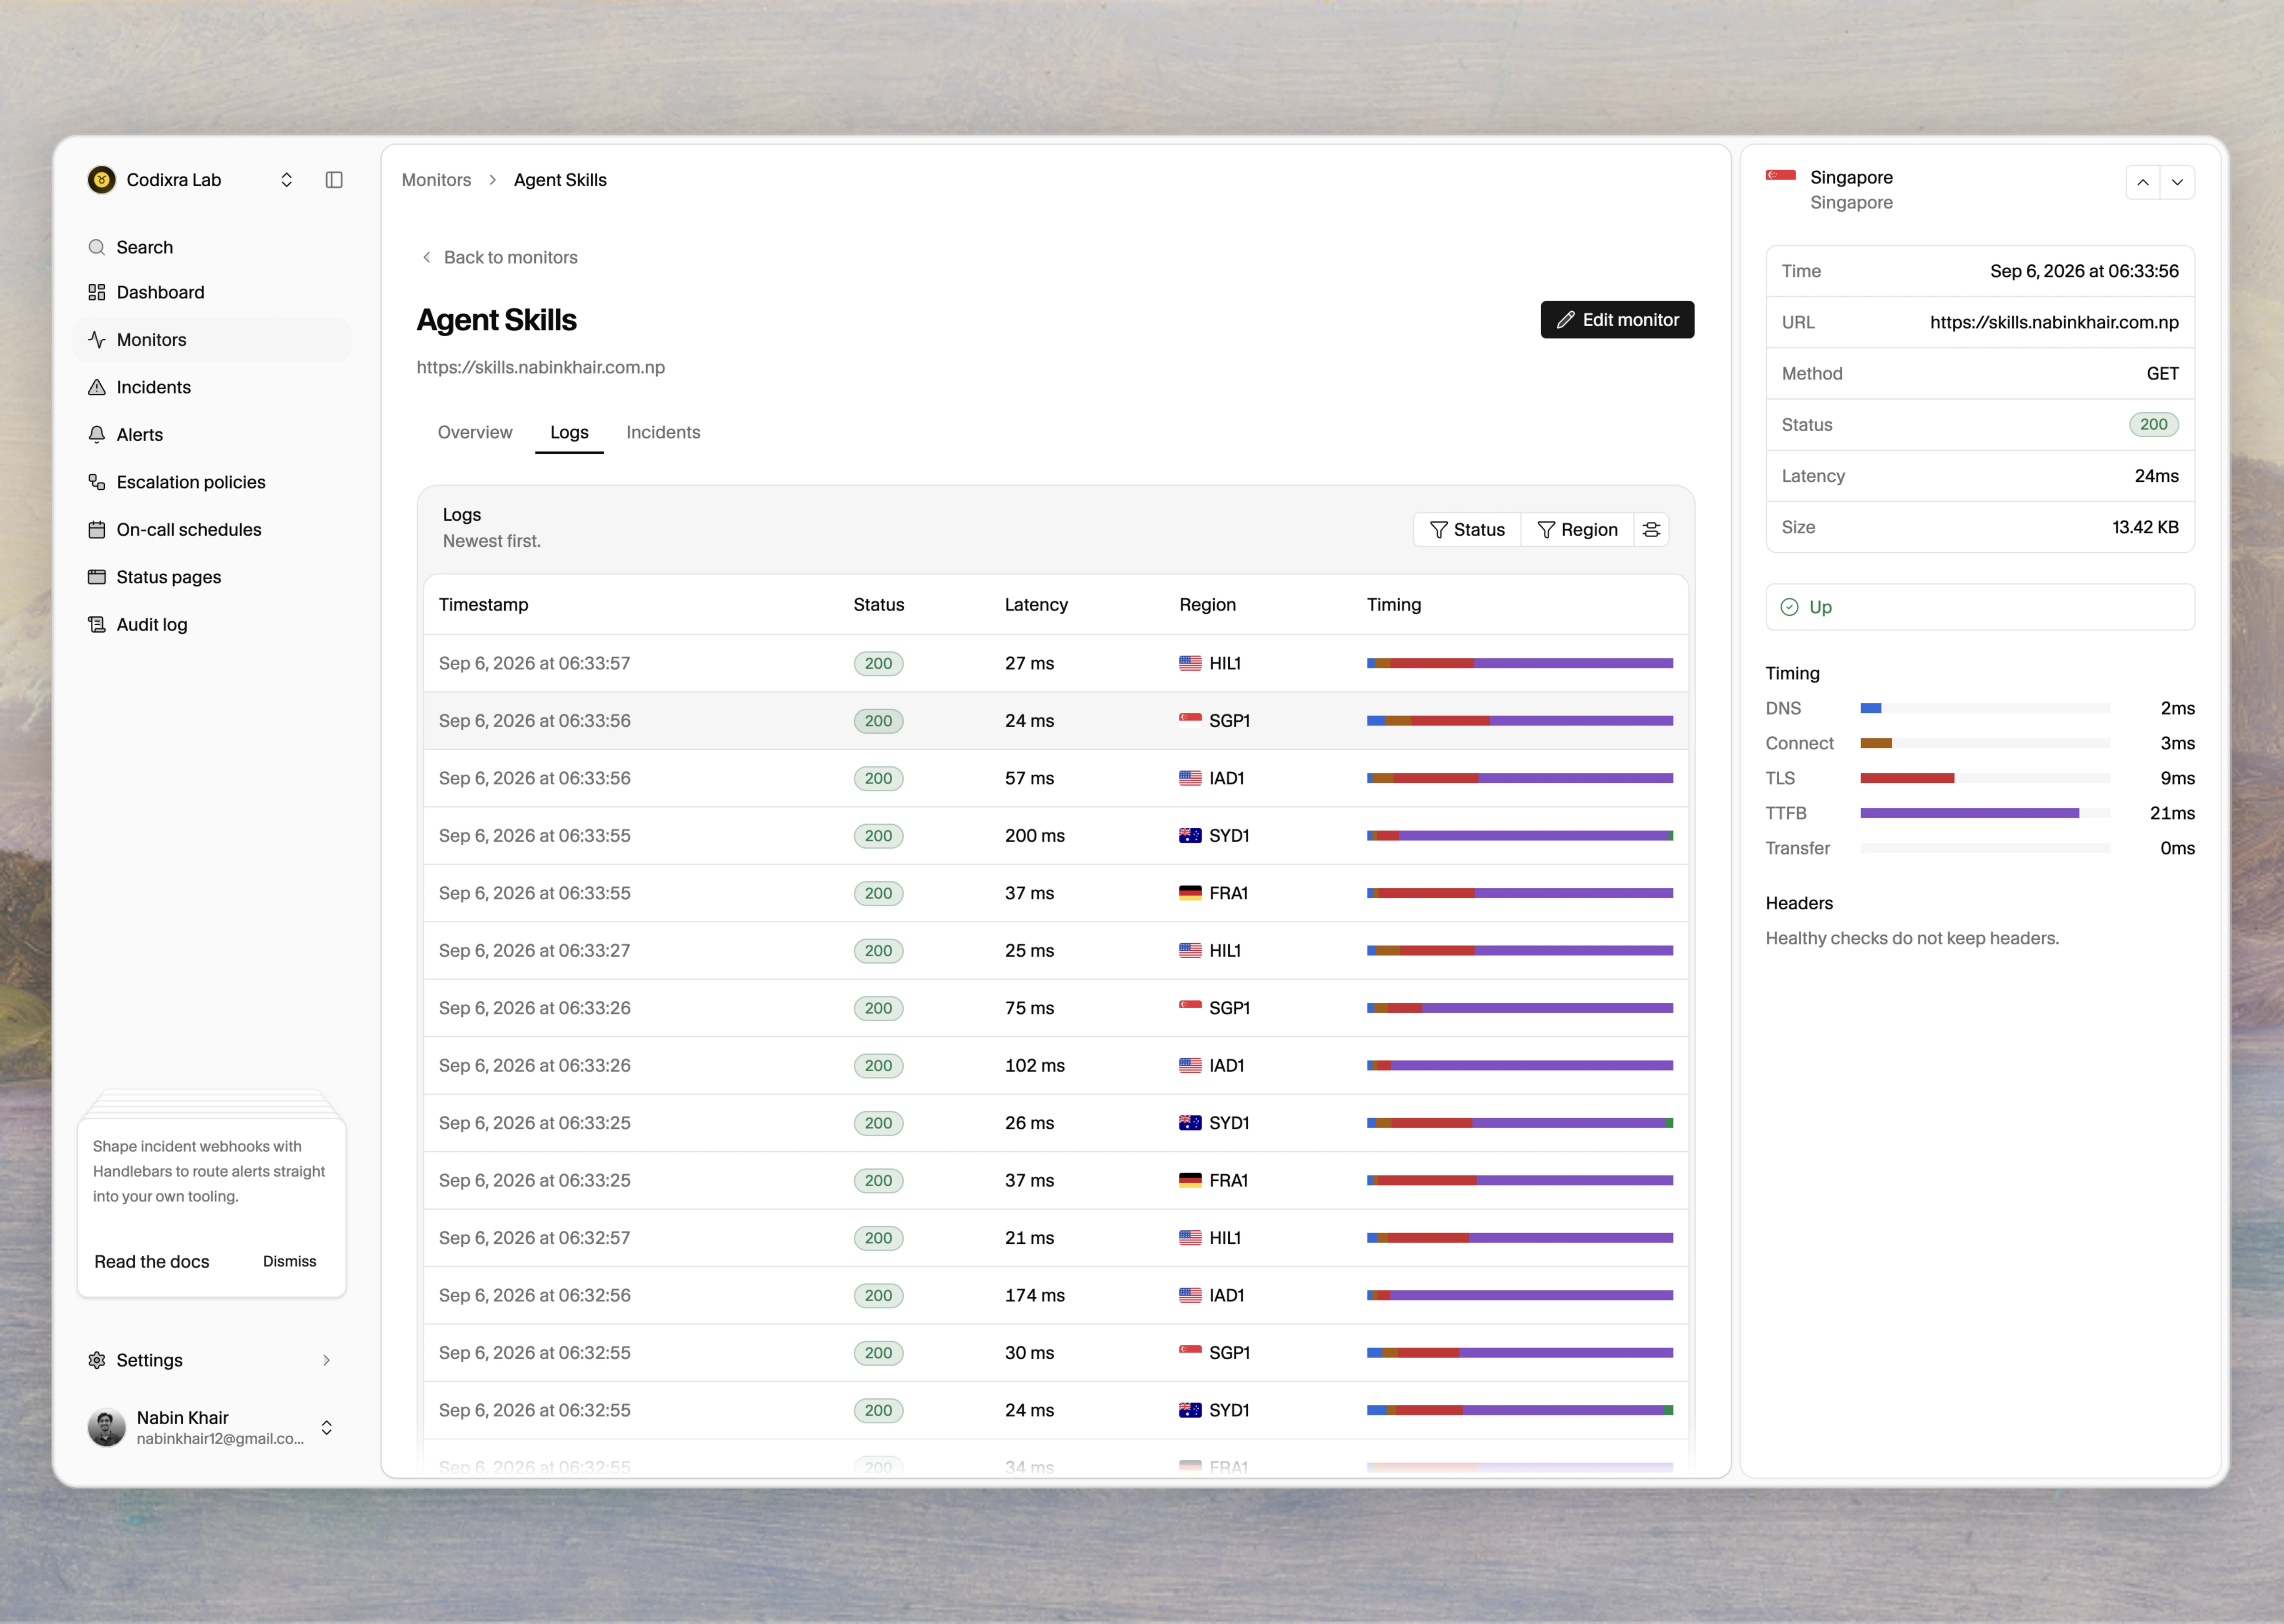This screenshot has height=1624, width=2284.
Task: Click the Agent Skills breadcrumb
Action: 560,180
